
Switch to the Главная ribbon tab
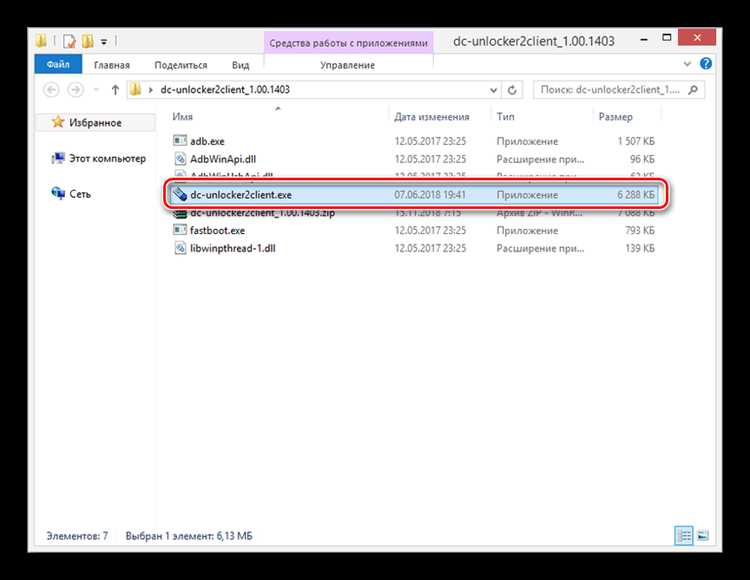(x=111, y=65)
